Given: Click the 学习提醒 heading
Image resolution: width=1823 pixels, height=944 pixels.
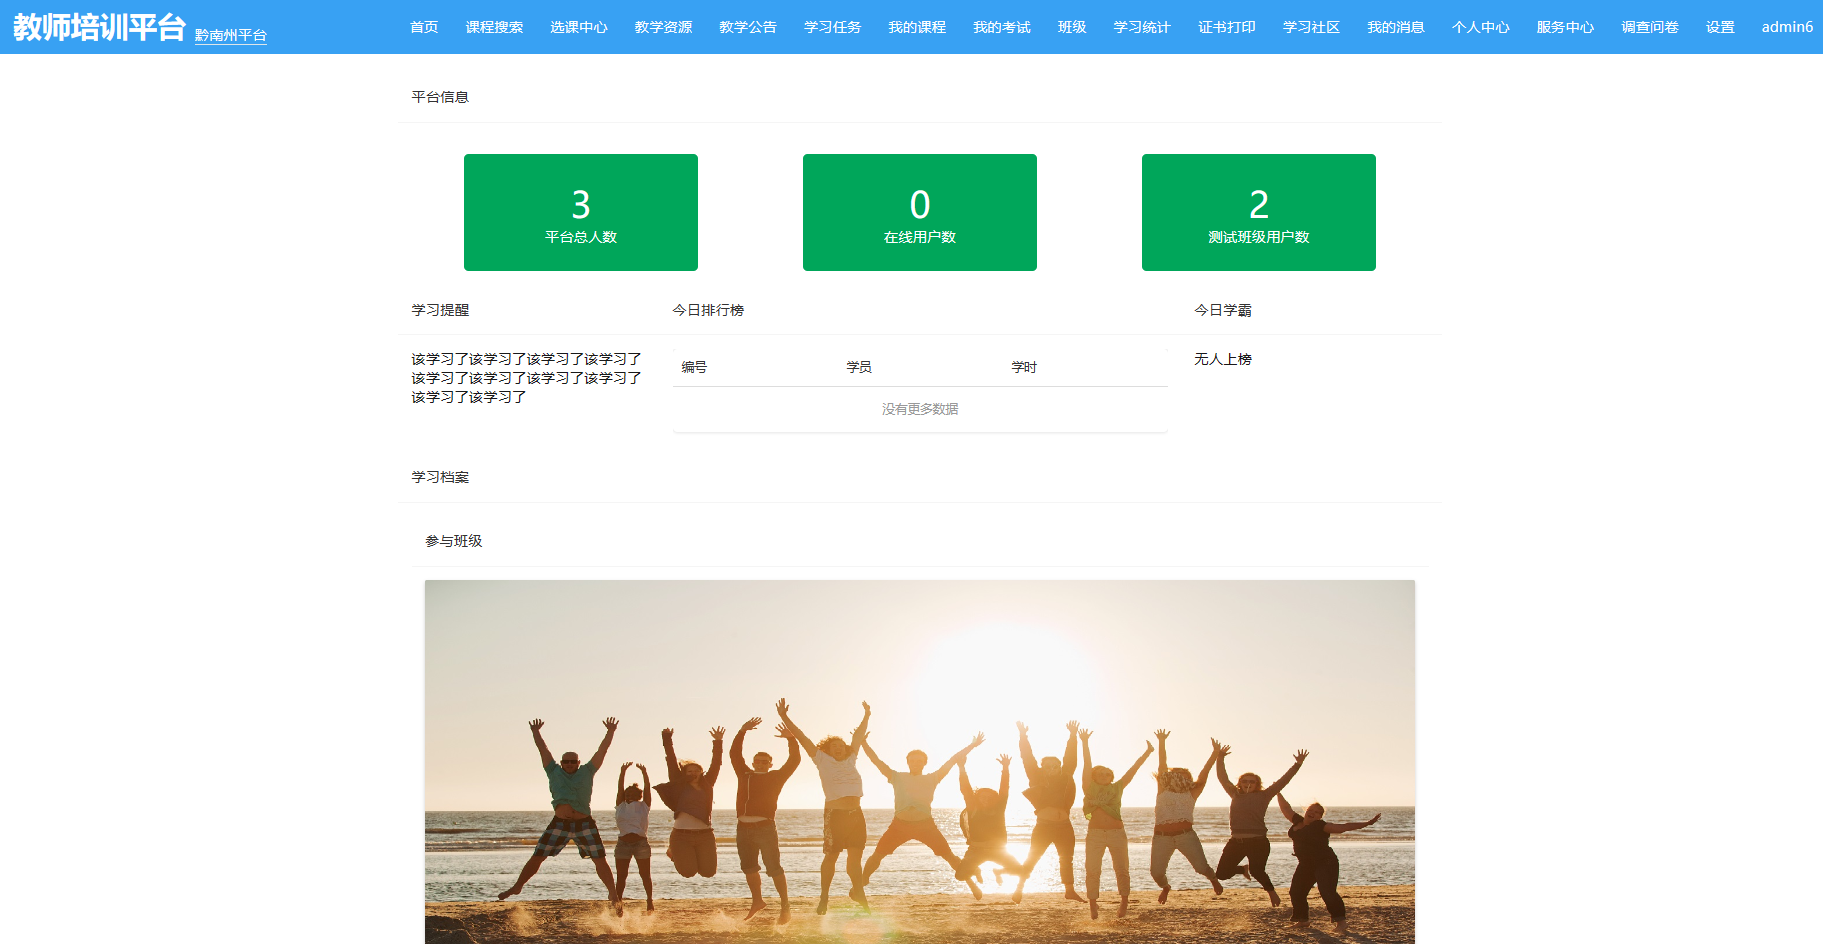Looking at the screenshot, I should click(x=440, y=310).
